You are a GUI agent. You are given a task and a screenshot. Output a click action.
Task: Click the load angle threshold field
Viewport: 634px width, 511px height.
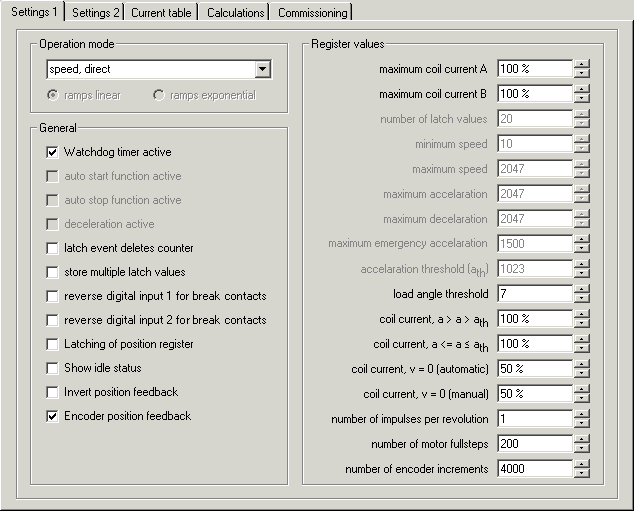point(535,294)
